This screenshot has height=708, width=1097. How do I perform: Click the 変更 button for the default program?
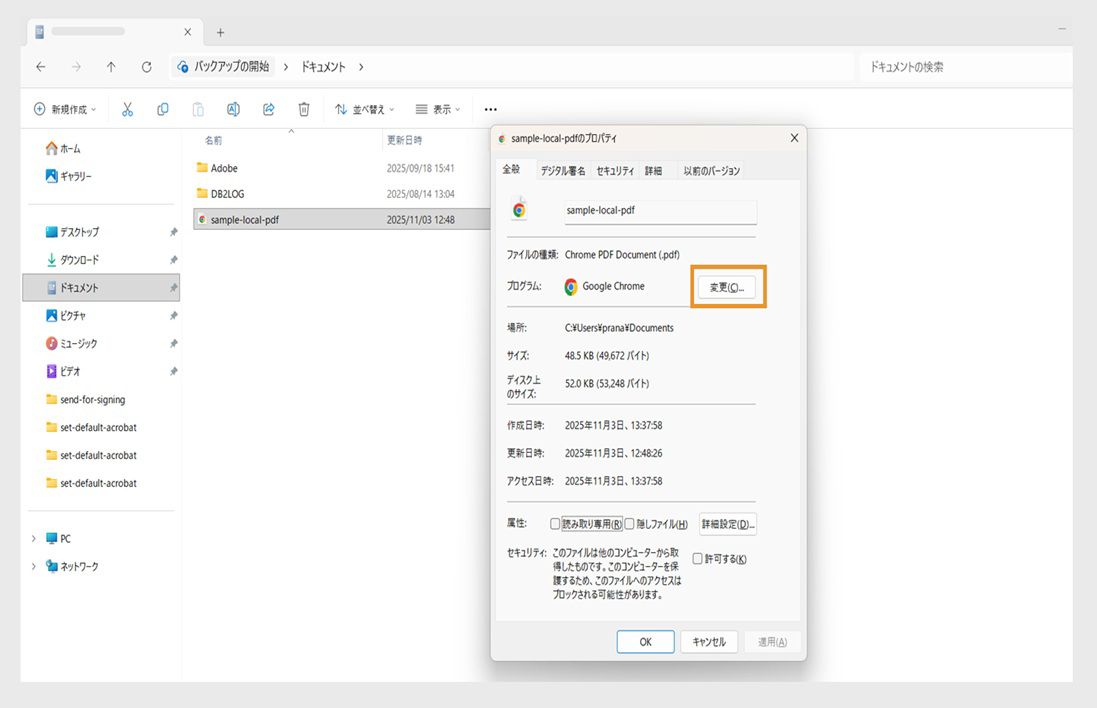coord(728,286)
